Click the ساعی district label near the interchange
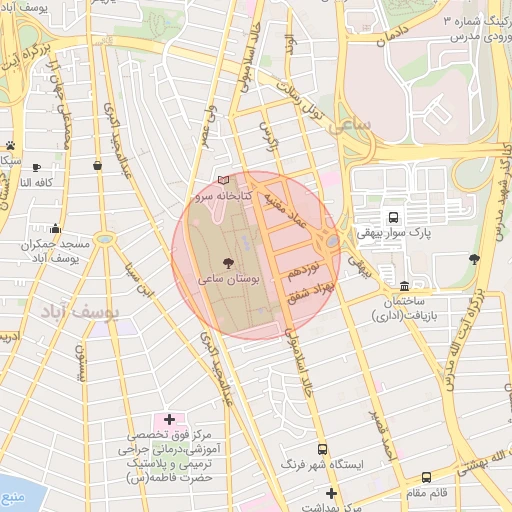This screenshot has height=512, width=512. coord(350,126)
